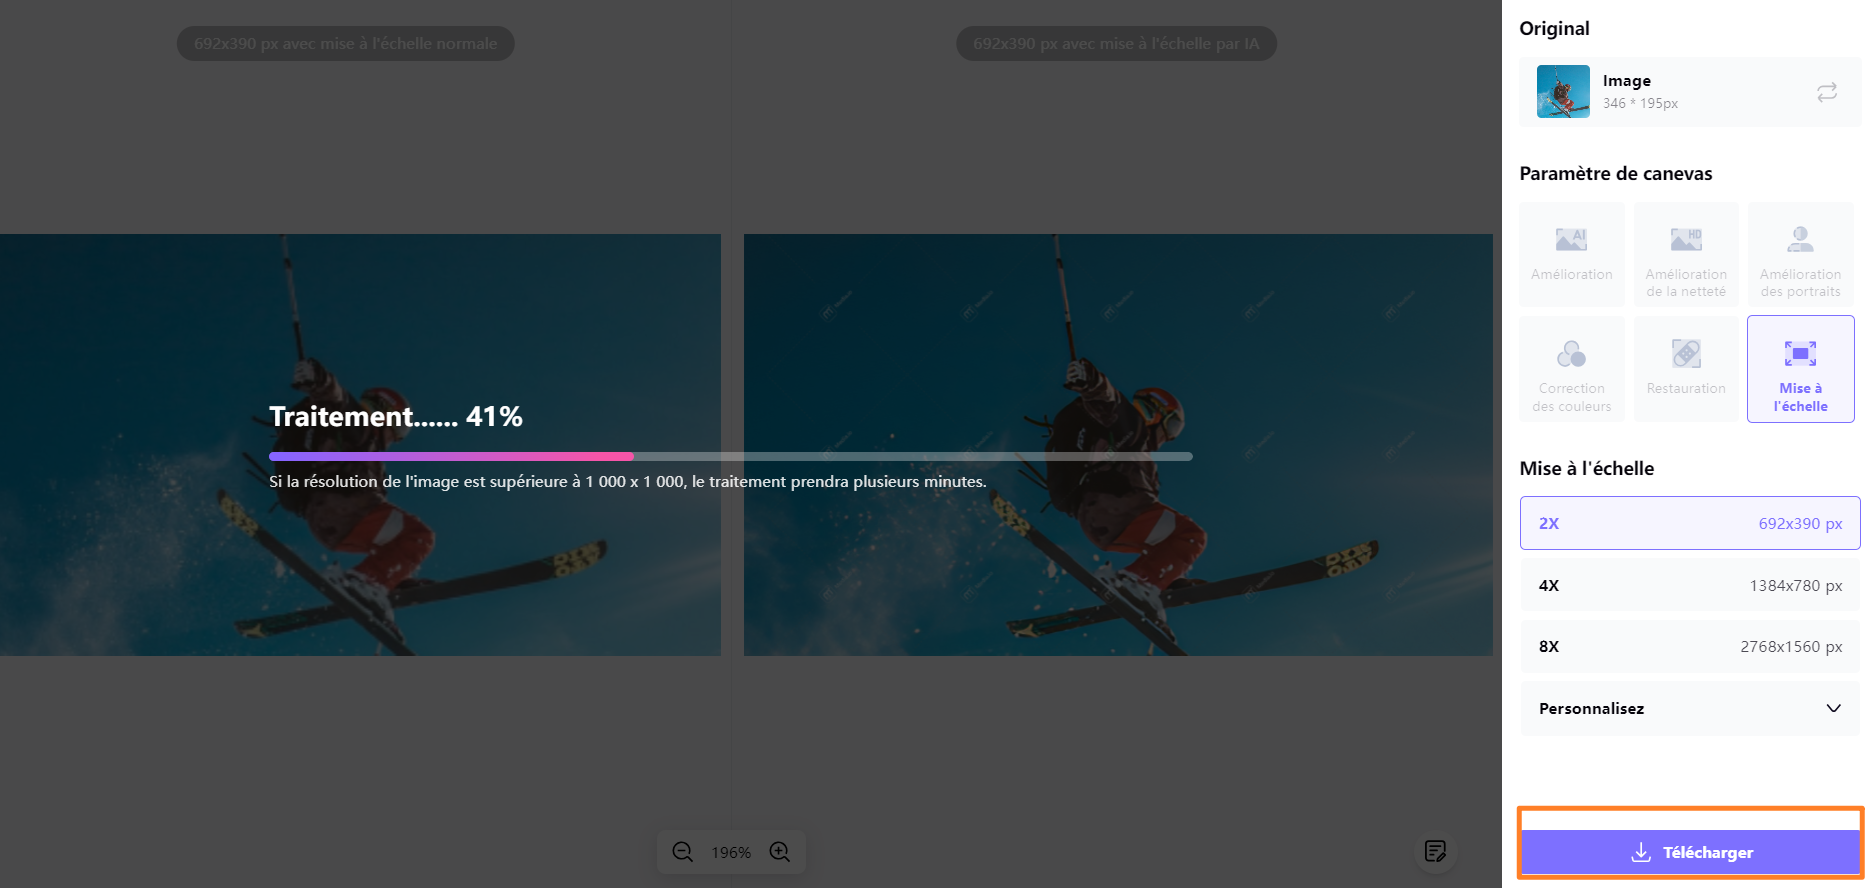Click the AI scaling label pill

tap(1116, 44)
